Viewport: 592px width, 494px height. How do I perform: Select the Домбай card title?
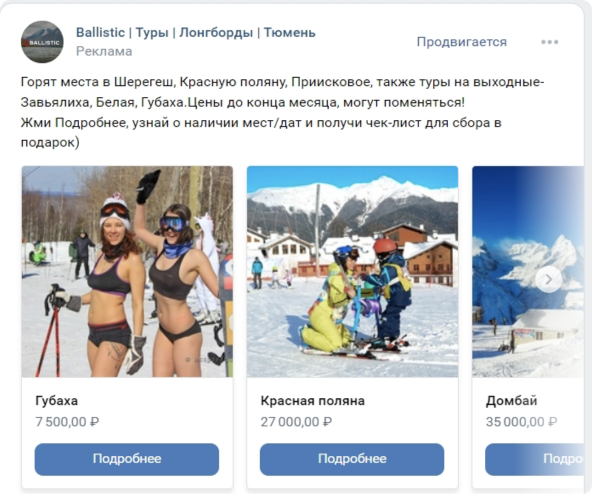coord(511,401)
